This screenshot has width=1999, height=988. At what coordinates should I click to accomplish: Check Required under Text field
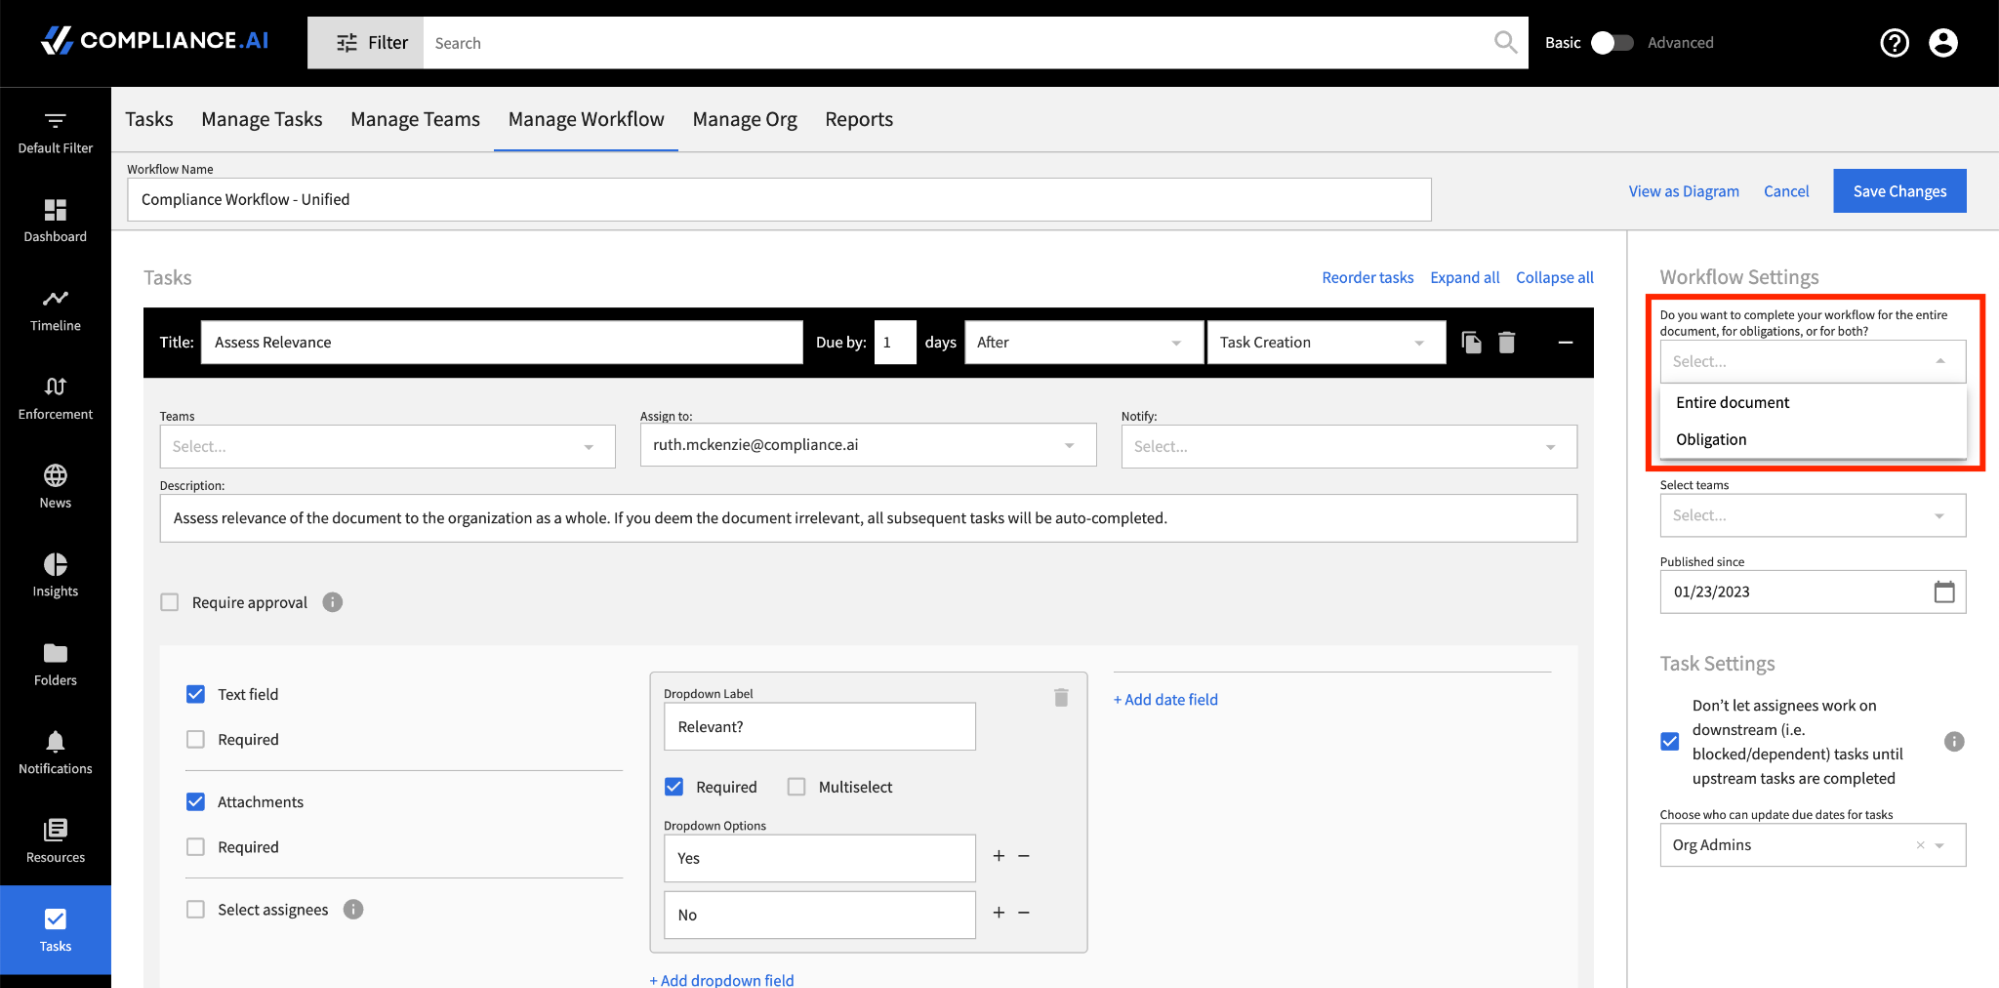pyautogui.click(x=196, y=739)
